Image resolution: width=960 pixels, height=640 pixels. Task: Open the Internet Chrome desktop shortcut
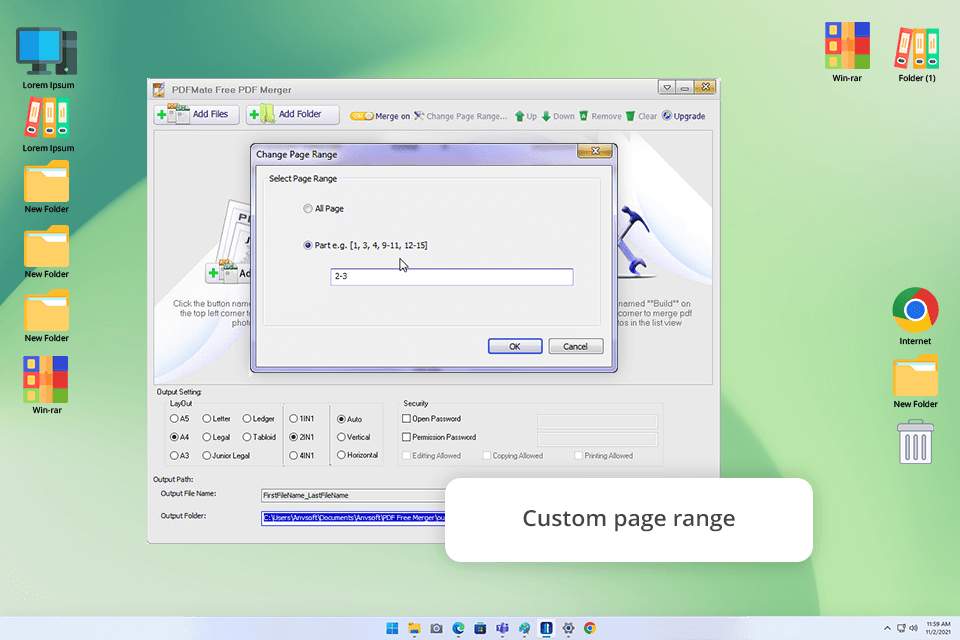pyautogui.click(x=915, y=311)
